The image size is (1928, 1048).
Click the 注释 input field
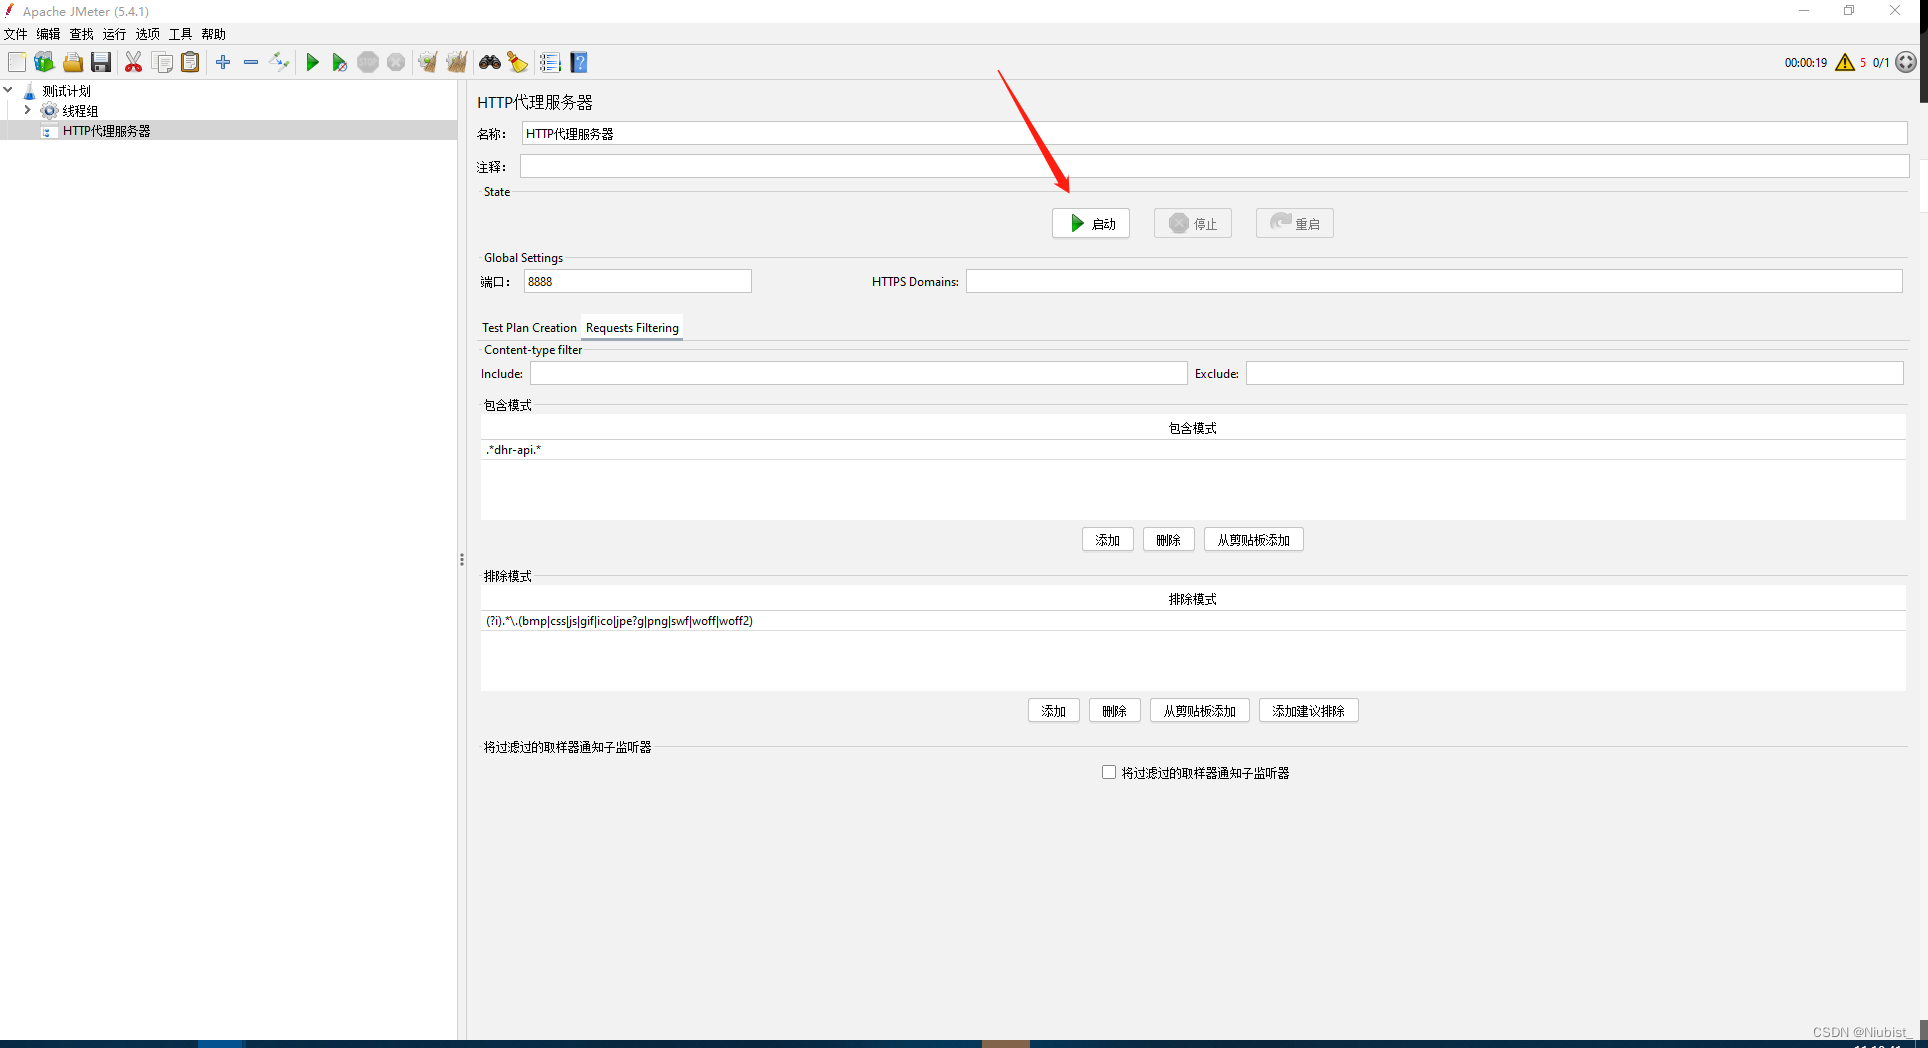coord(1214,166)
